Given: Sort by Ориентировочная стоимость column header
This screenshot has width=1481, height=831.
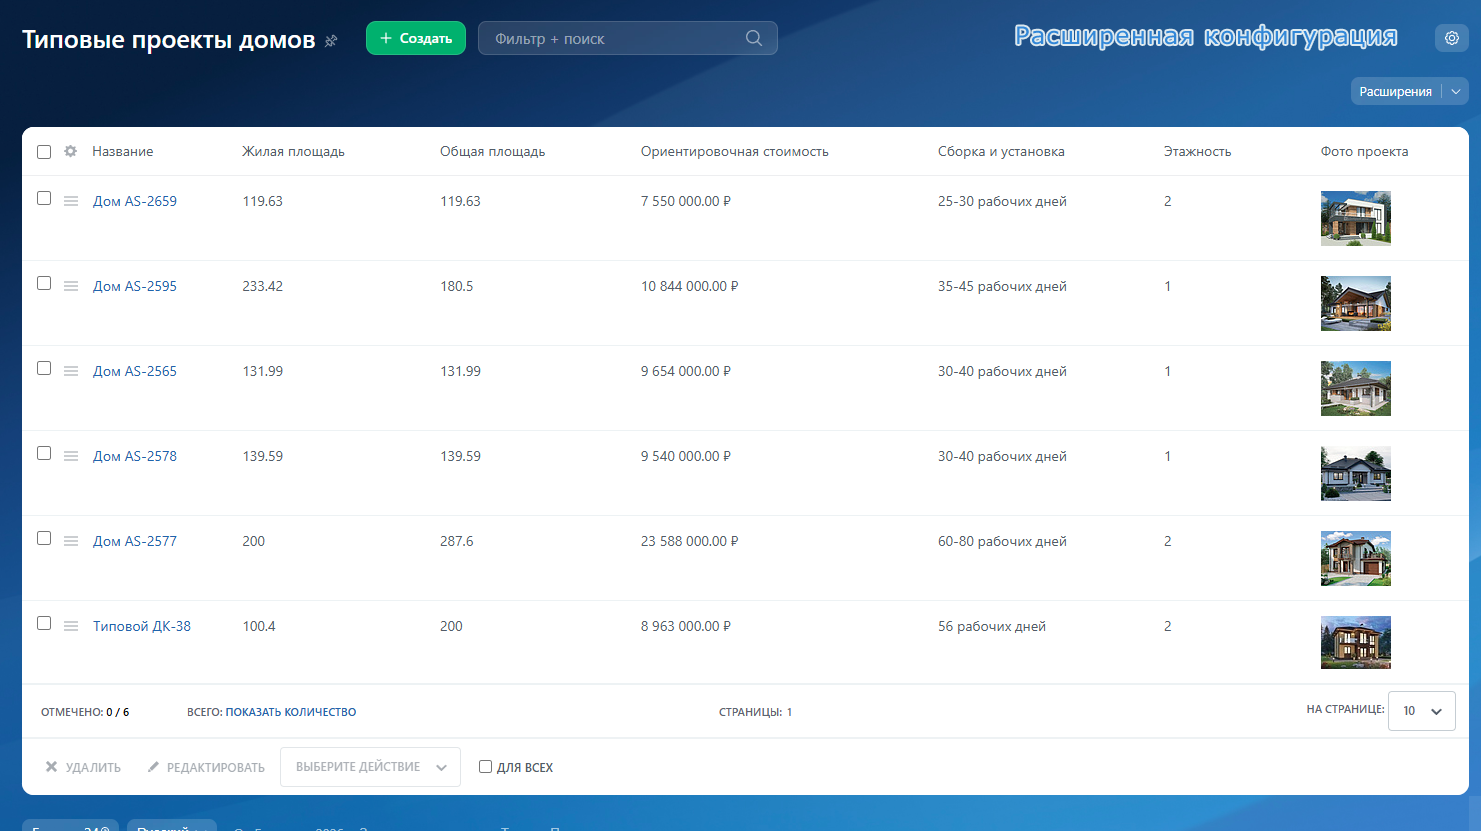Looking at the screenshot, I should coord(734,151).
